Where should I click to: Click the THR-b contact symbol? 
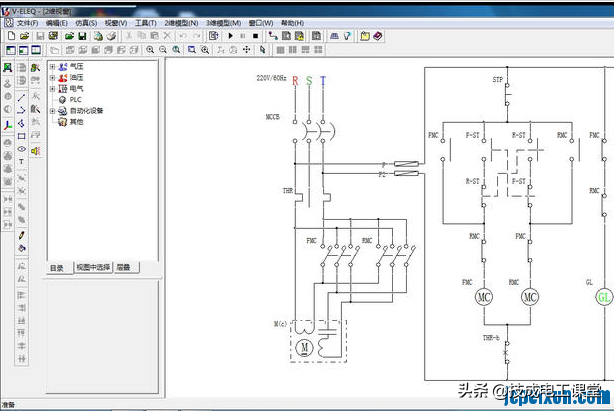tap(507, 352)
